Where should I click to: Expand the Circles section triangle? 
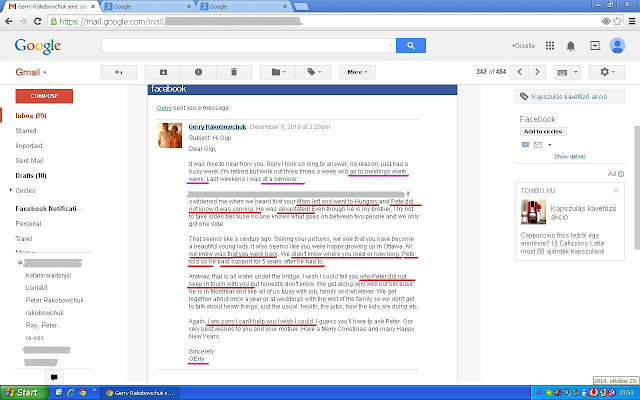pos(11,190)
